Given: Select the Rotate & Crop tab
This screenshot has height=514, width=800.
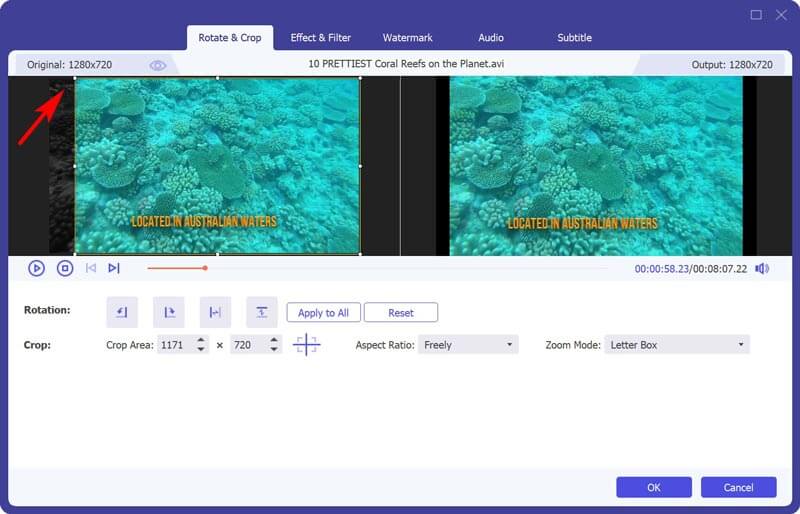Looking at the screenshot, I should (x=230, y=38).
